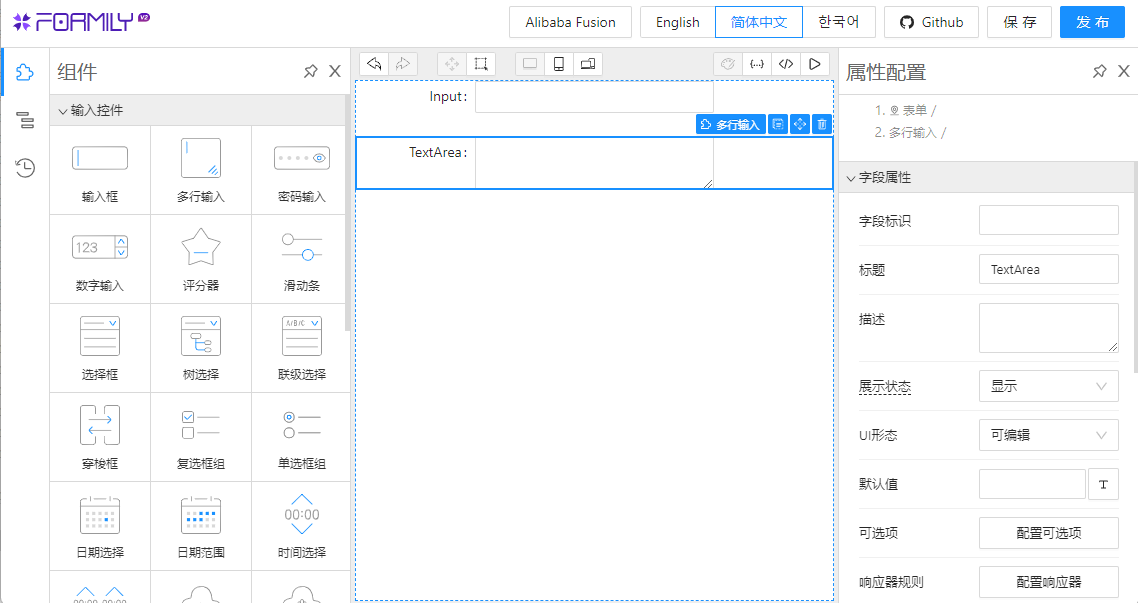Viewport: 1138px width, 603px height.
Task: Open the 展示状态 dropdown
Action: coord(1049,386)
